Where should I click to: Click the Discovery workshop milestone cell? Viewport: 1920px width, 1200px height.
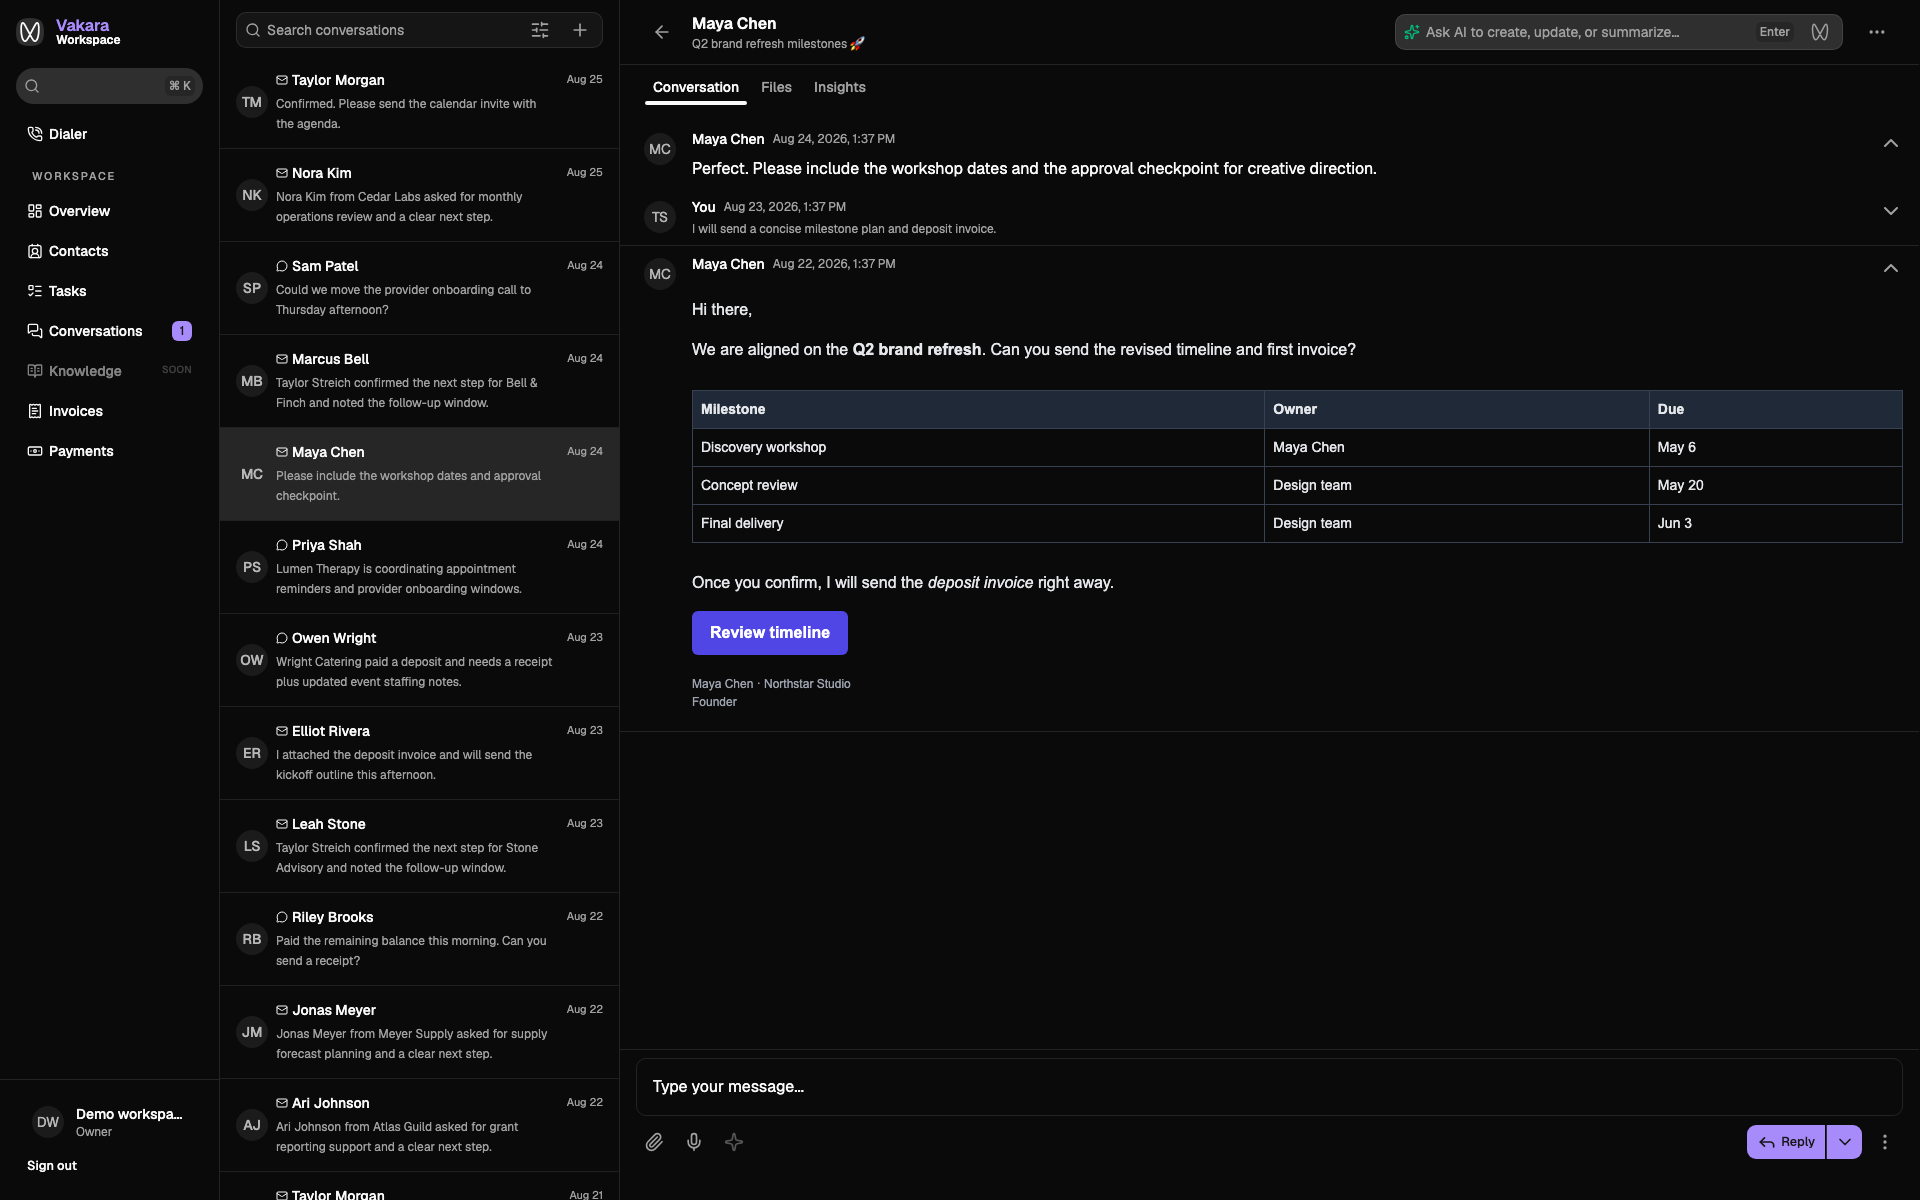978,448
